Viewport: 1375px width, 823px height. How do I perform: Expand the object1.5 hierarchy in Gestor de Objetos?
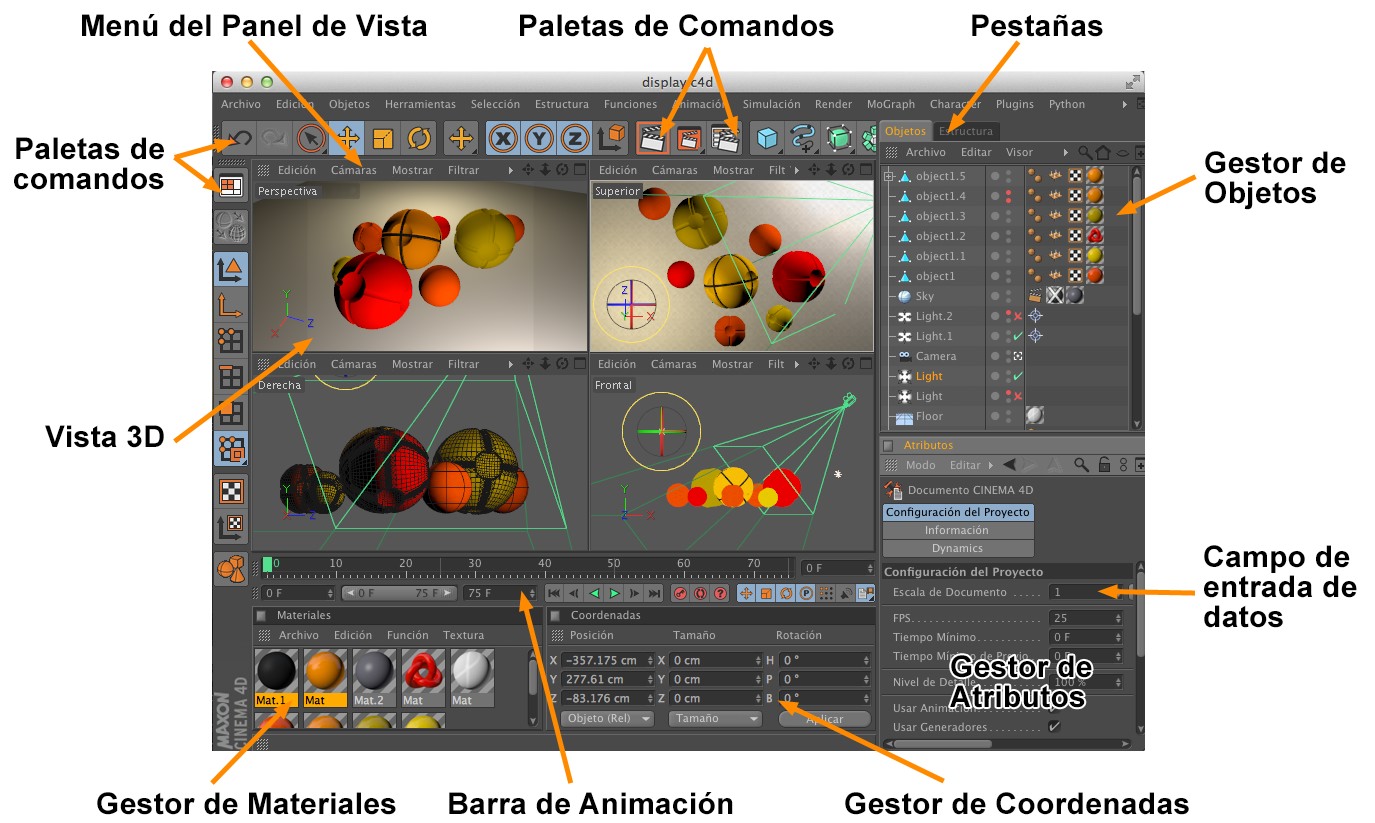click(887, 176)
